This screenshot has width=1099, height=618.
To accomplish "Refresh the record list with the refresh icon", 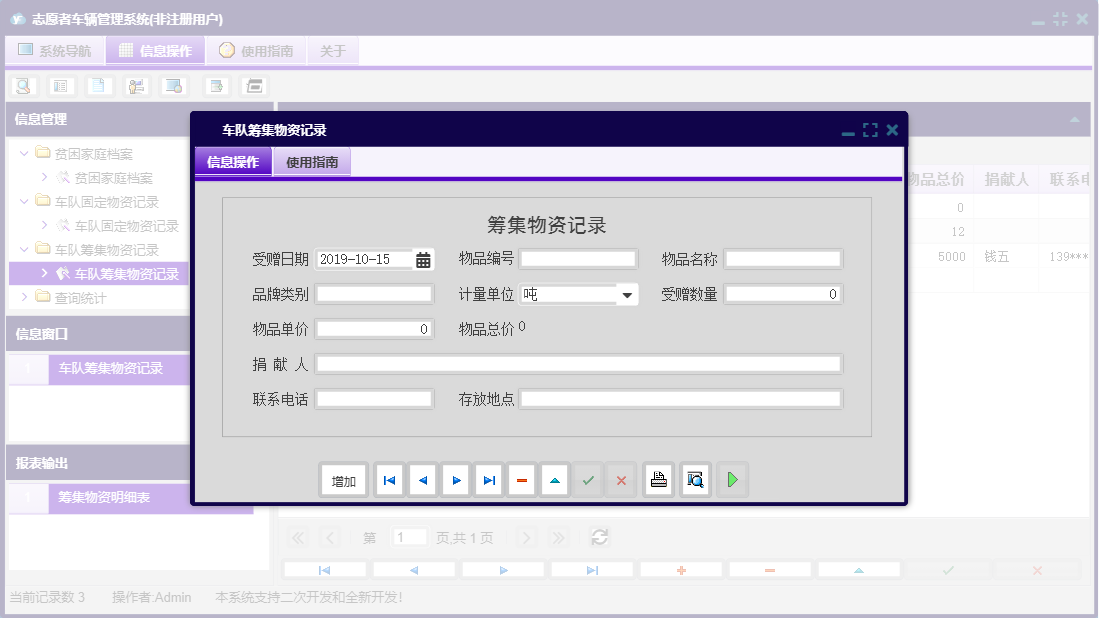I will click(x=599, y=537).
